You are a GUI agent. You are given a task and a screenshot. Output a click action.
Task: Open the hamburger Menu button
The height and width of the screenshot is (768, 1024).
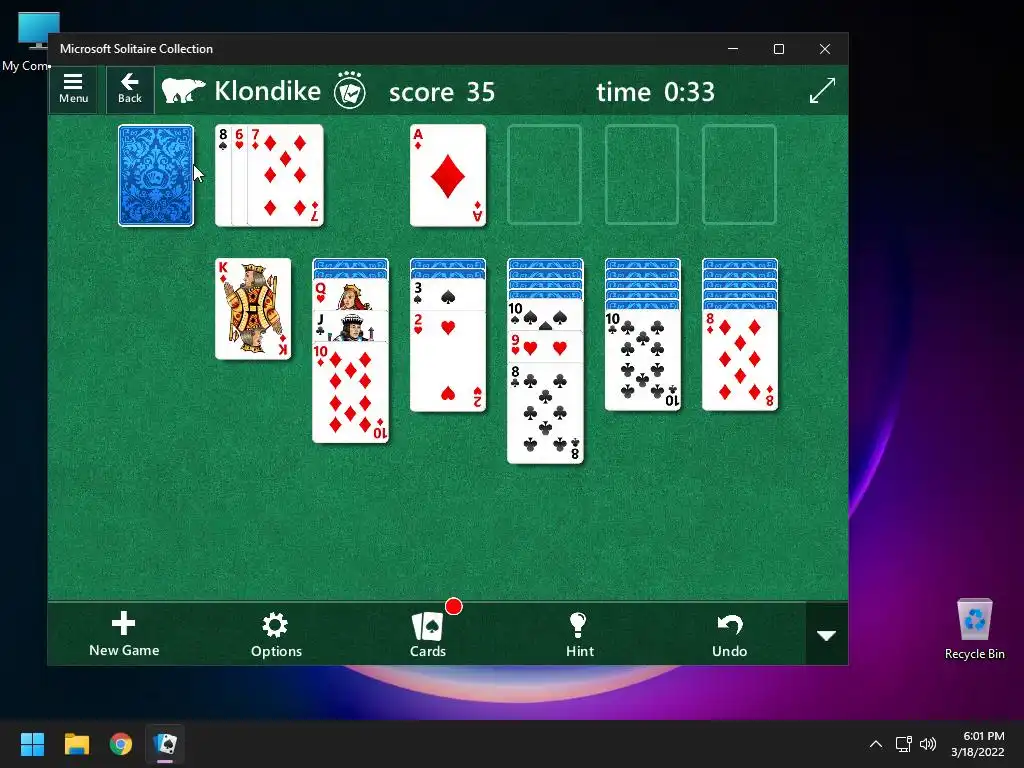point(73,89)
